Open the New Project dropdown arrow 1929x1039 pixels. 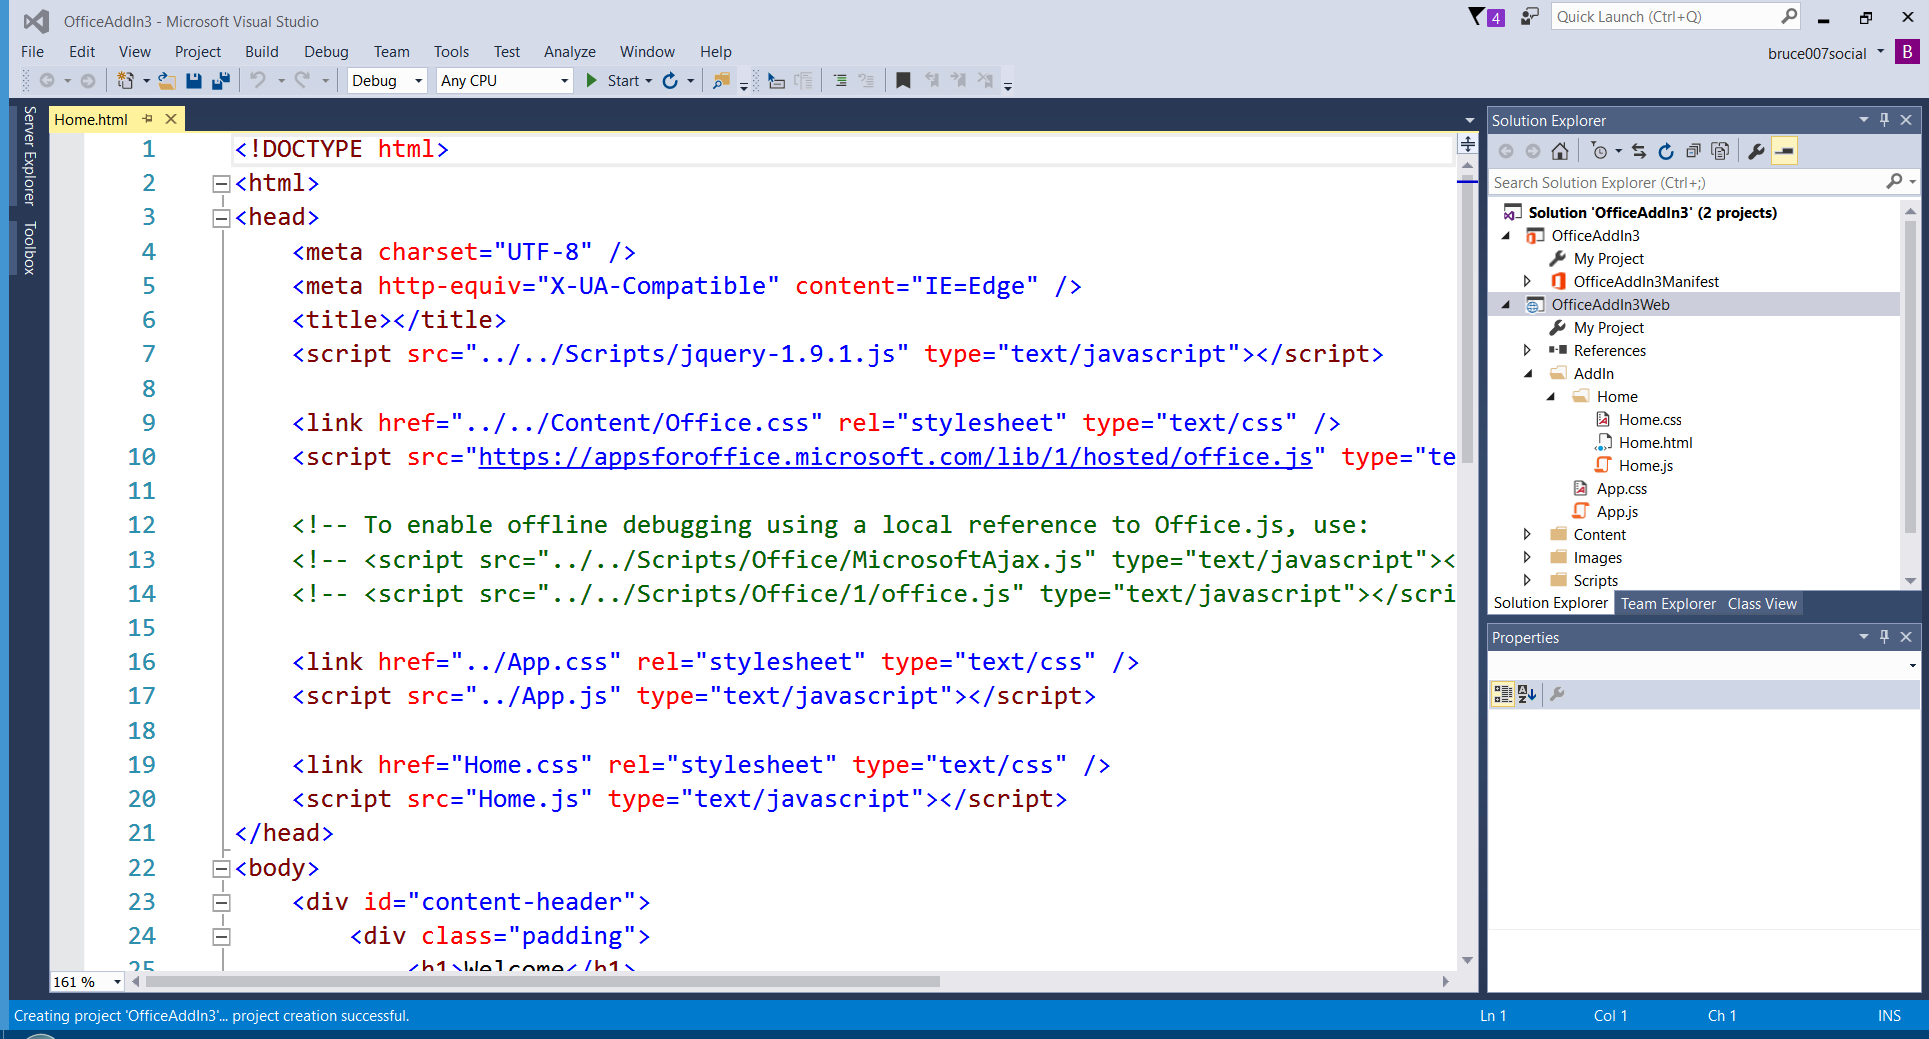(x=146, y=81)
